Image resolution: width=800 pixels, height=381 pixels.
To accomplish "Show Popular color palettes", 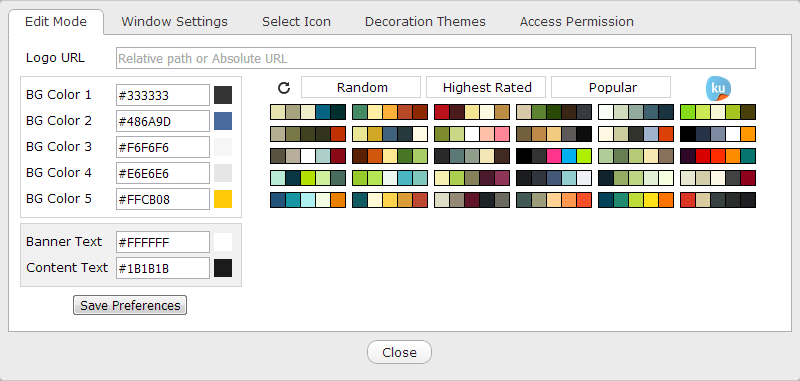I will (x=611, y=87).
